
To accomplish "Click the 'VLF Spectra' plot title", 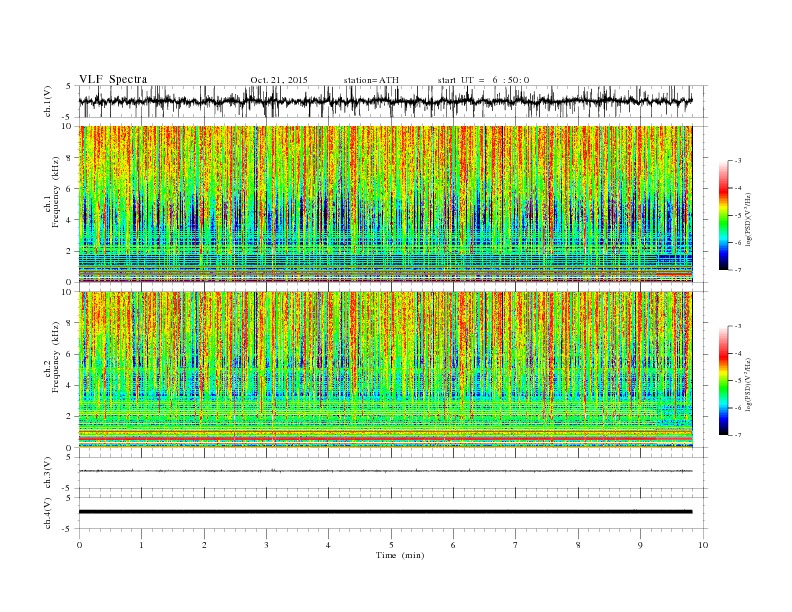I will coord(113,79).
